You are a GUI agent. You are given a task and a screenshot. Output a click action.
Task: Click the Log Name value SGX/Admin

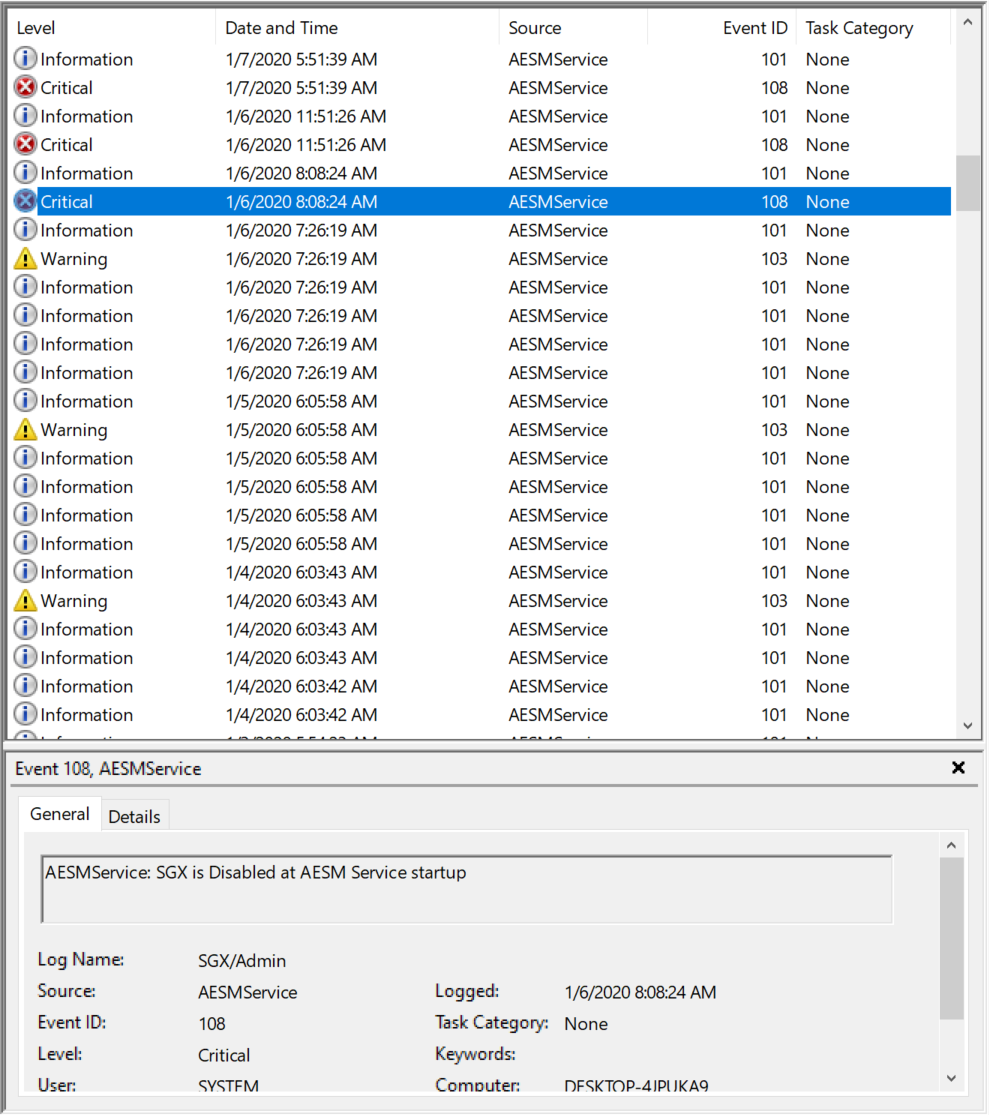coord(242,961)
